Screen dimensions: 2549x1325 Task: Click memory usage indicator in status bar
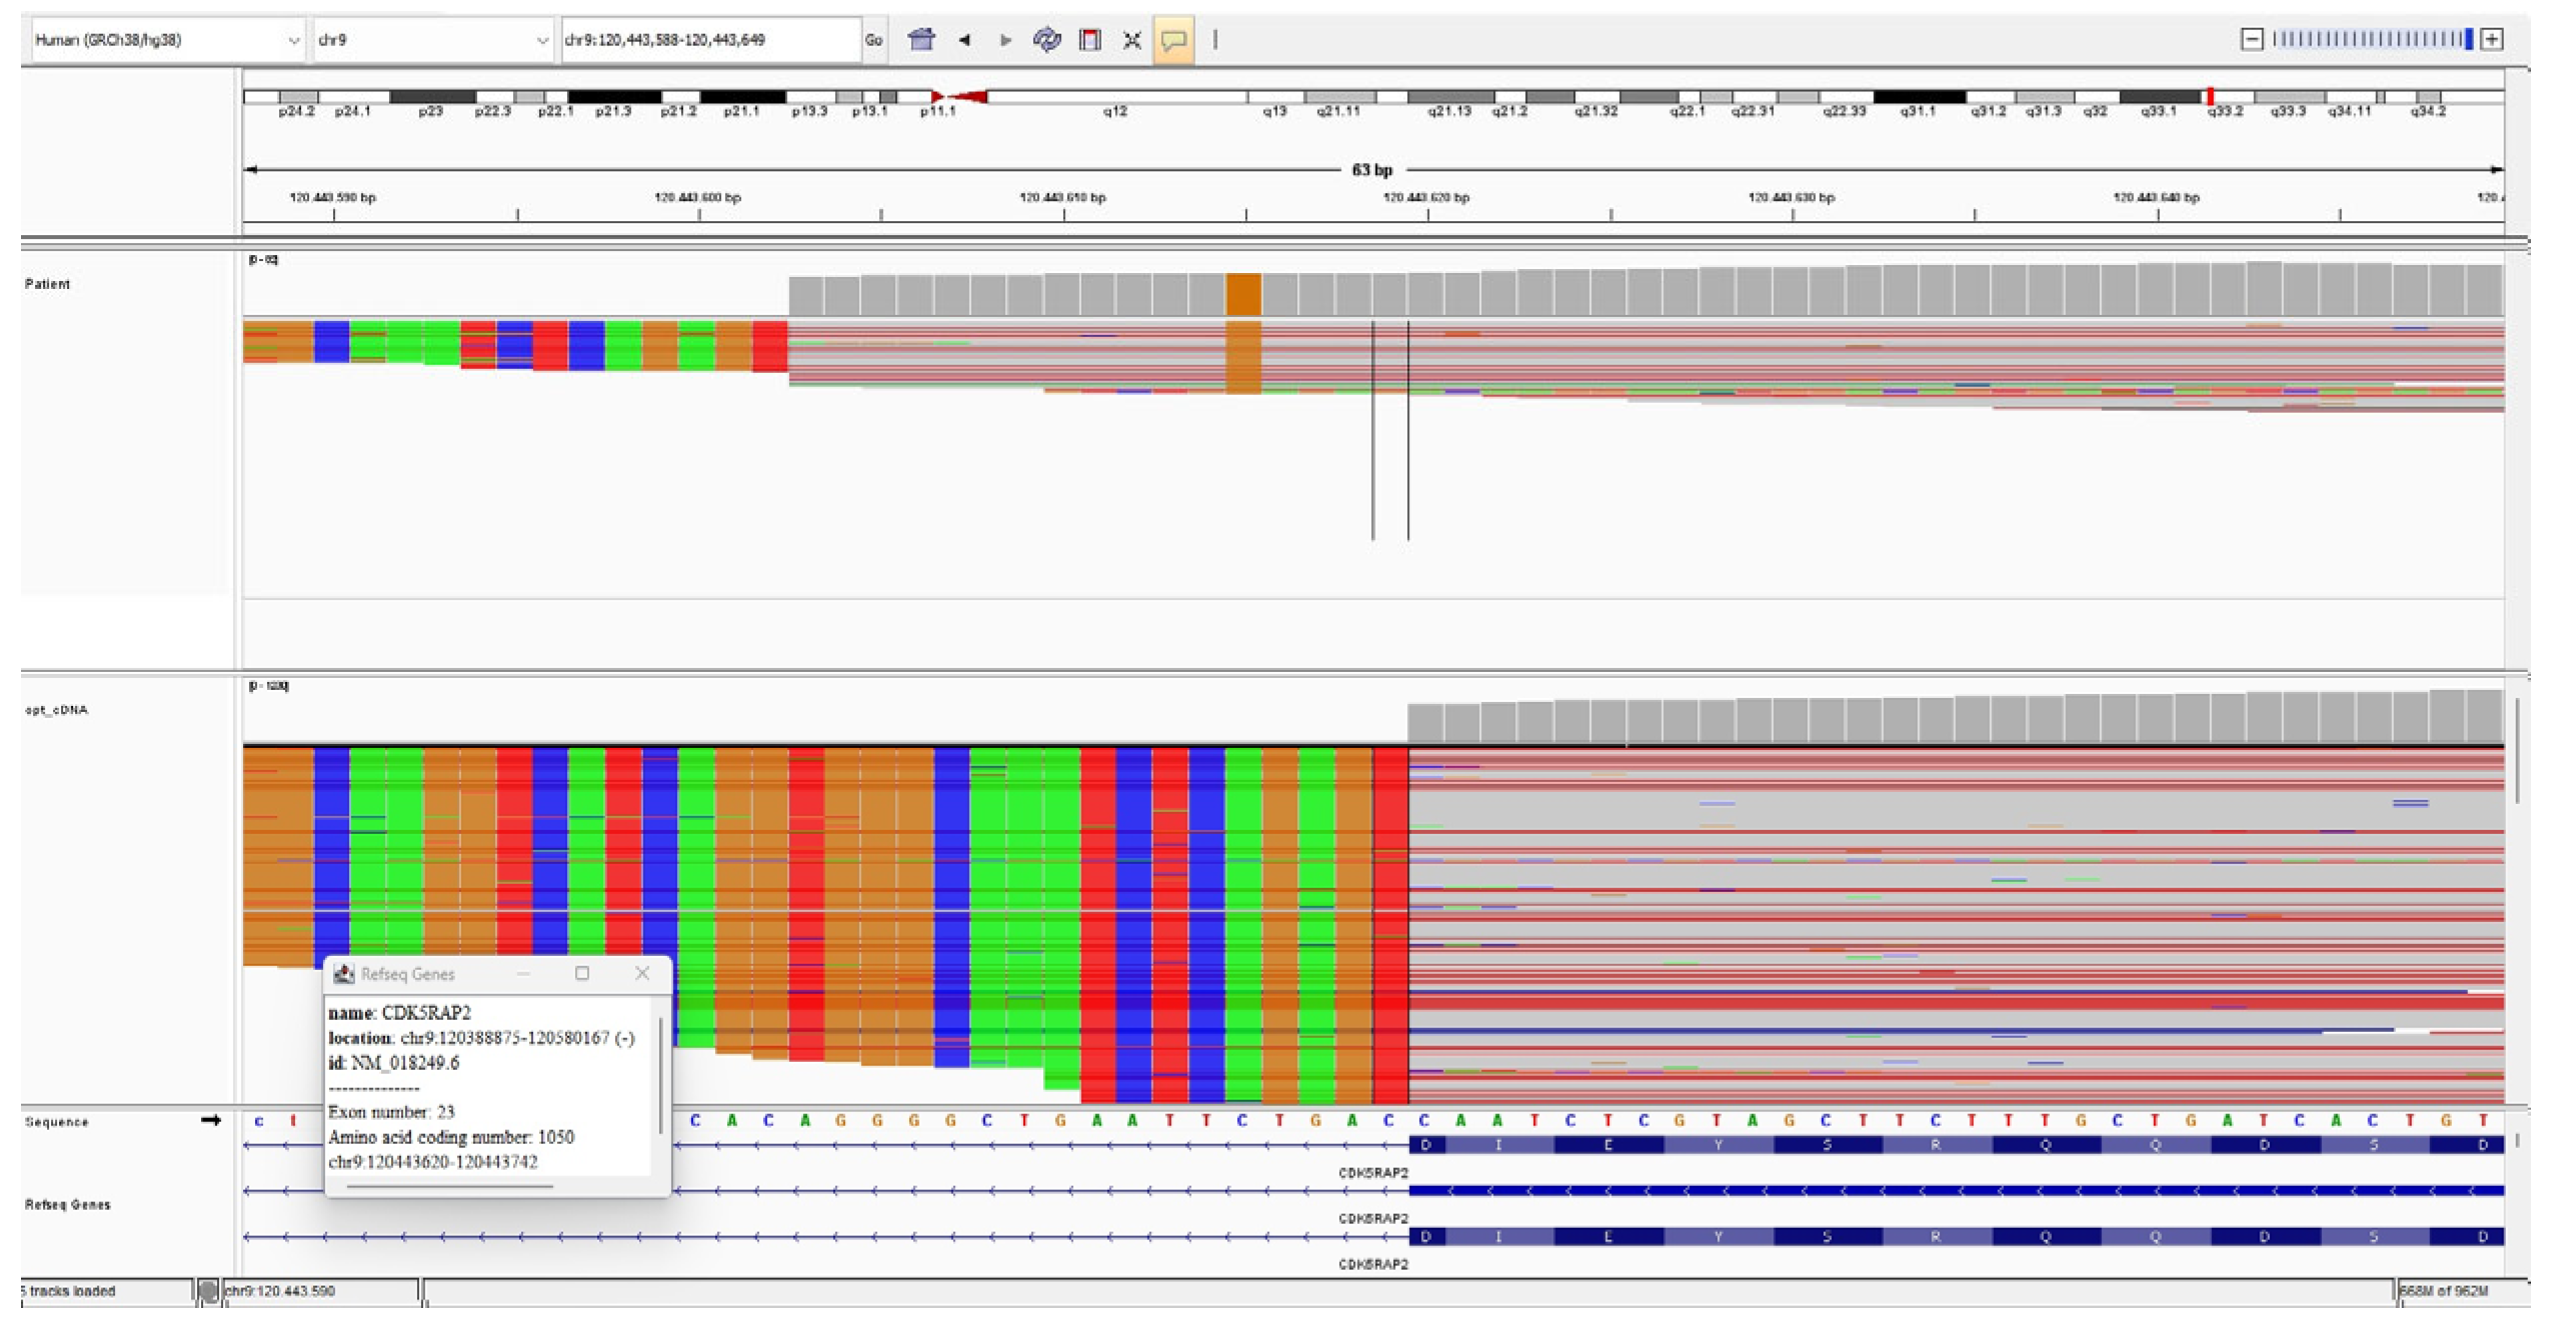2443,1291
